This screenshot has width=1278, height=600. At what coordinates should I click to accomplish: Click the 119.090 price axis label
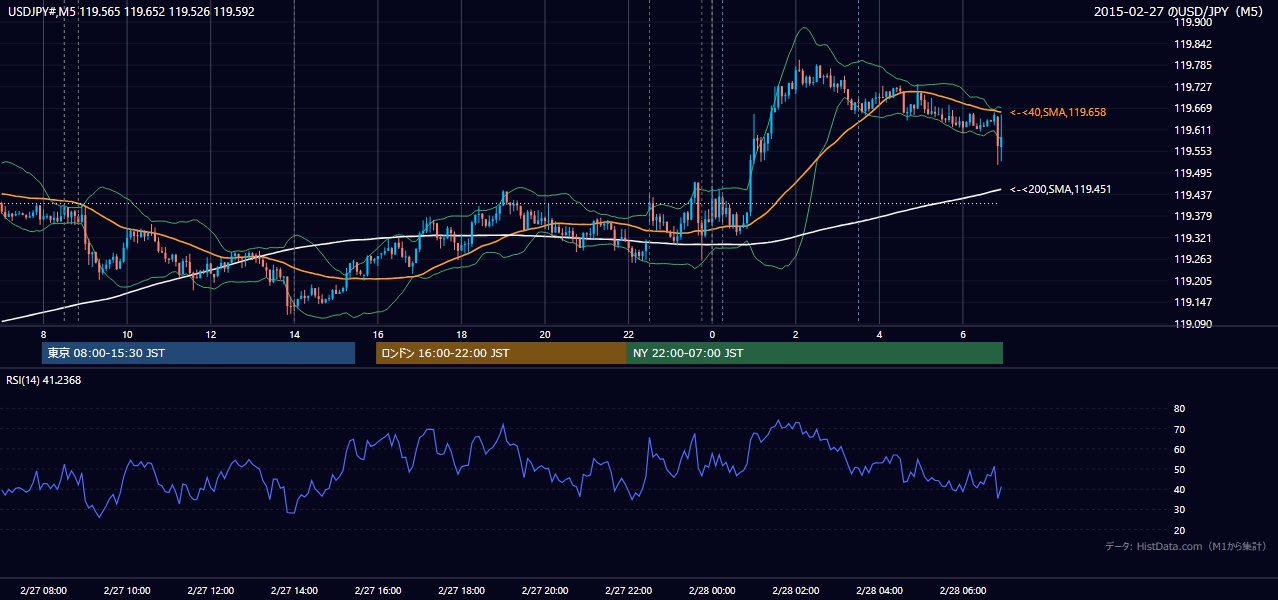pyautogui.click(x=1194, y=324)
